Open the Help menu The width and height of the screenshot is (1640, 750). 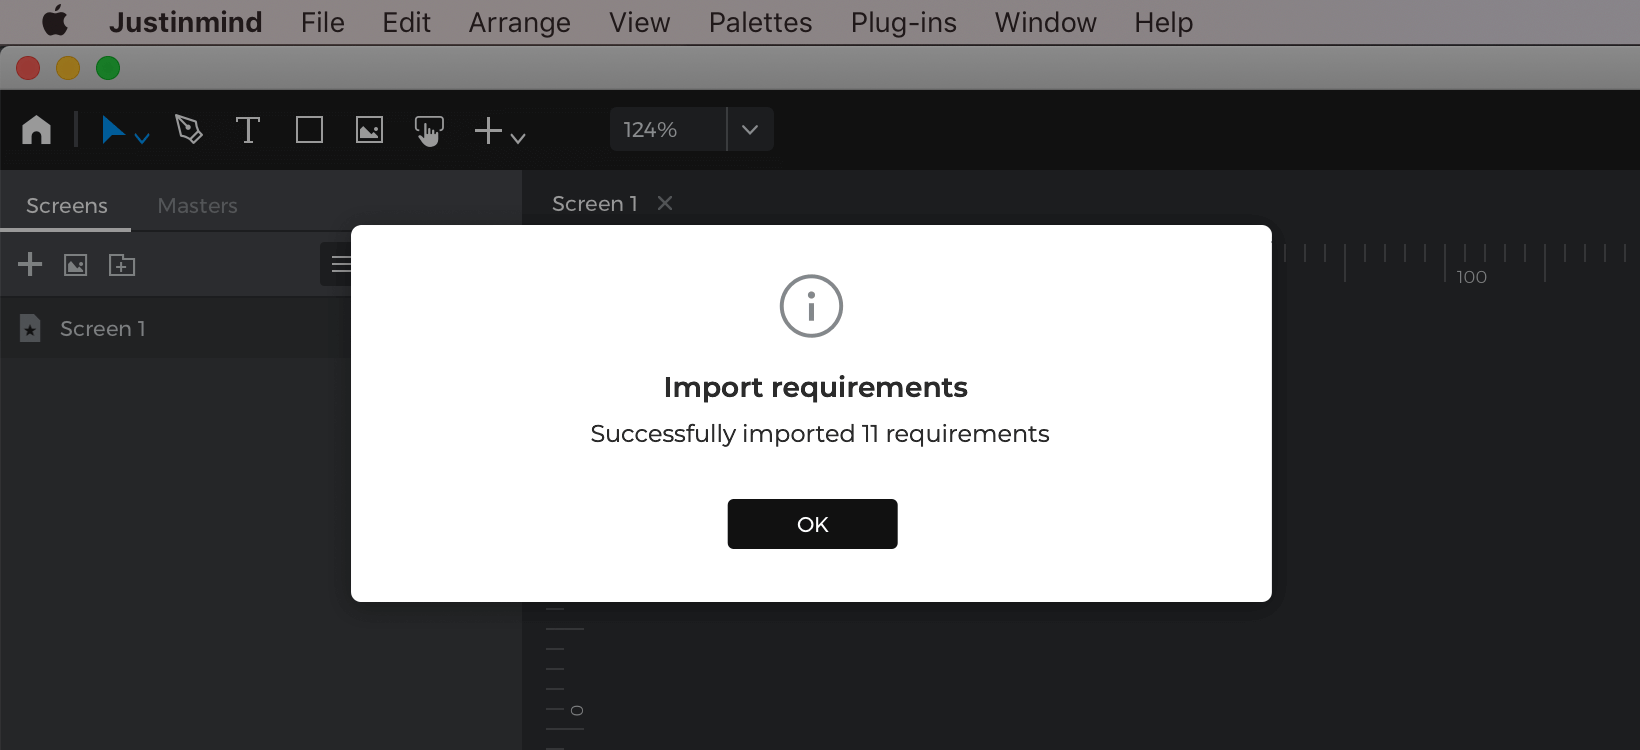(1164, 22)
